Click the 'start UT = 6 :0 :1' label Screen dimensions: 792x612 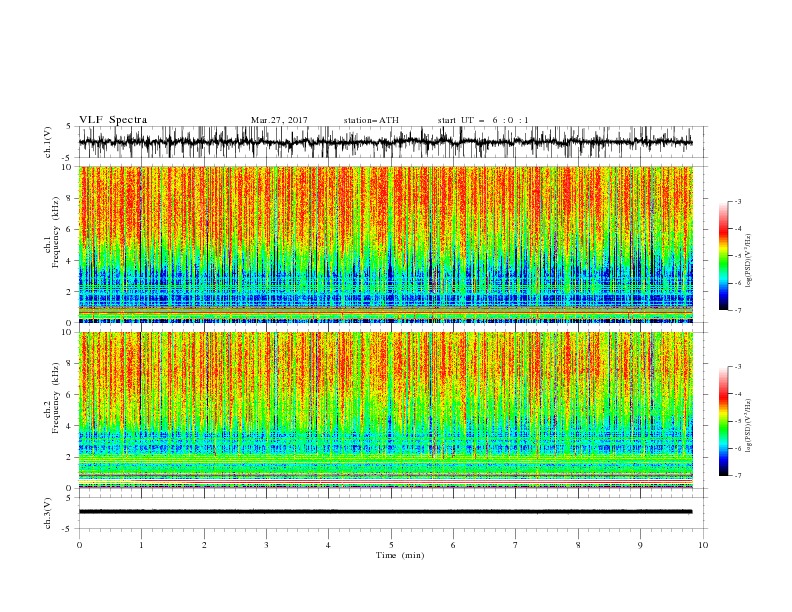[x=483, y=120]
